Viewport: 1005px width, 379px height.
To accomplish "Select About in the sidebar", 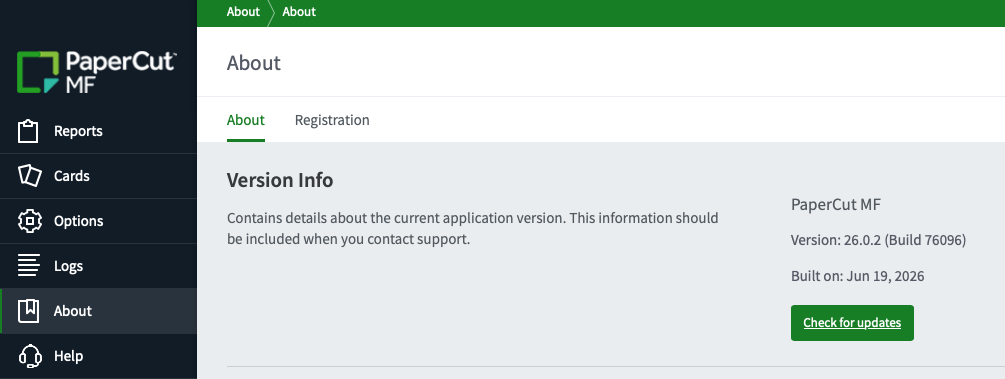I will pos(99,311).
